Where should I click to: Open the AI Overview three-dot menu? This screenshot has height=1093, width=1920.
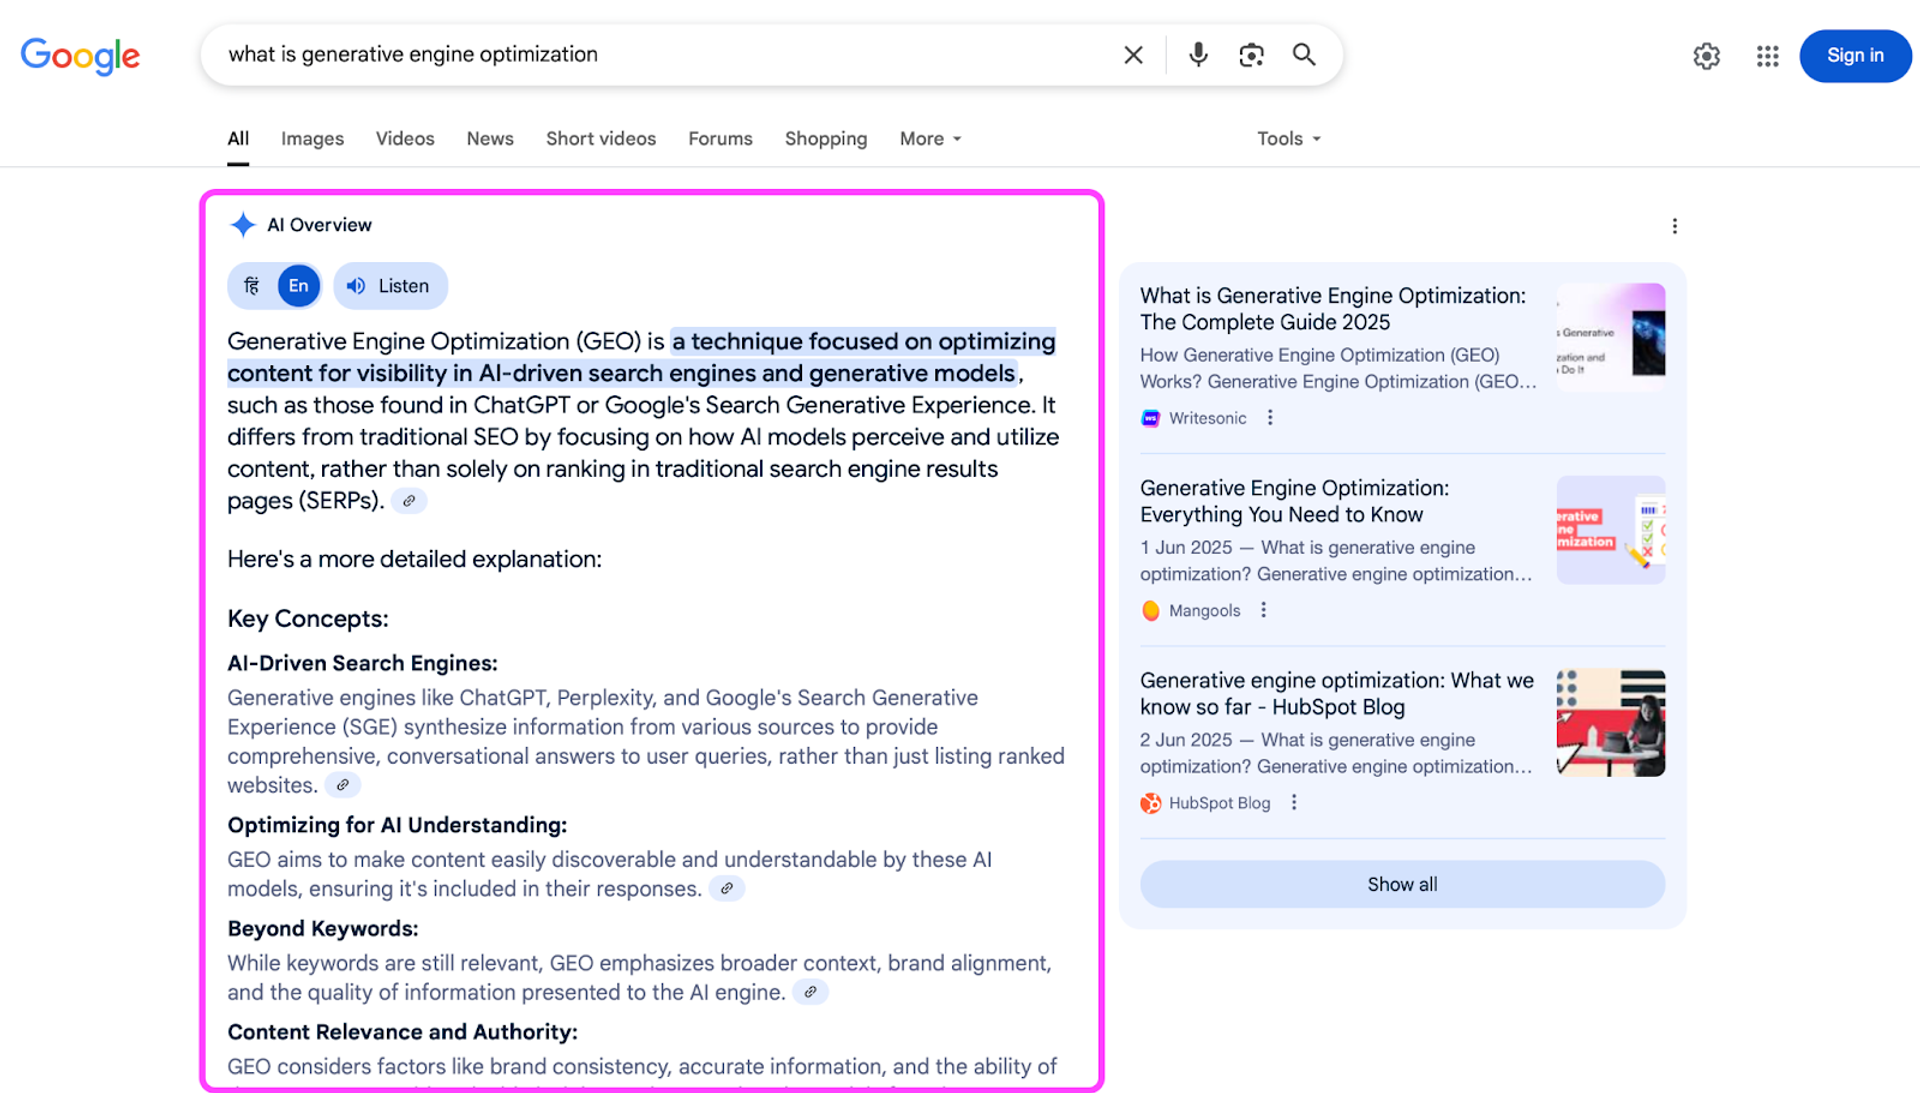pos(1675,226)
